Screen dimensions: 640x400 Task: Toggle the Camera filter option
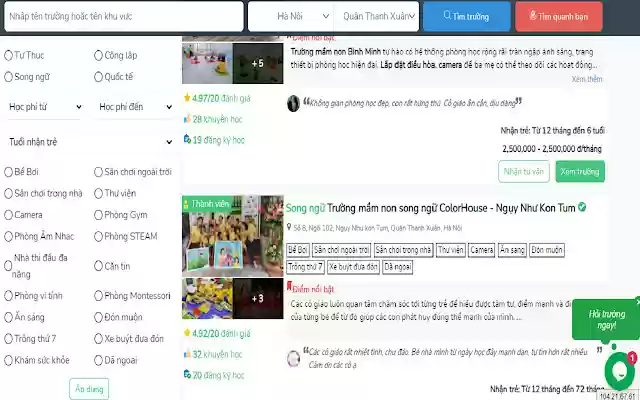point(8,215)
